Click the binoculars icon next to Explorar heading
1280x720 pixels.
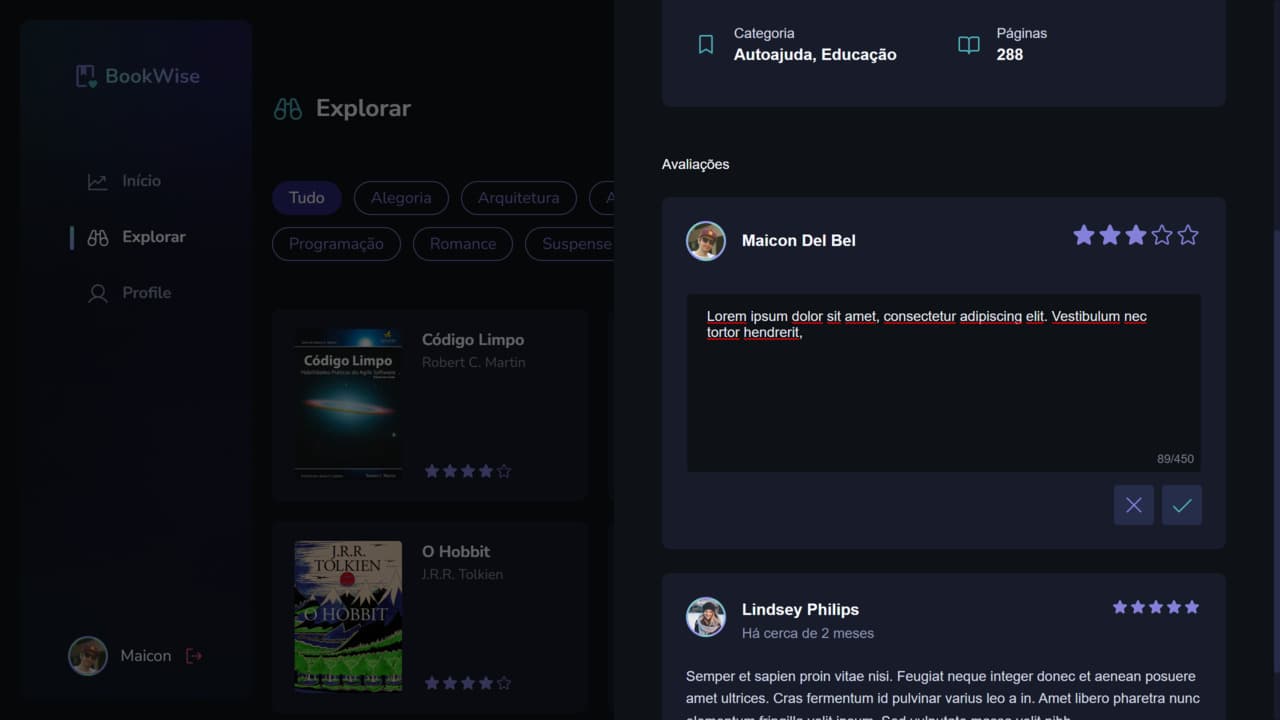tap(288, 108)
